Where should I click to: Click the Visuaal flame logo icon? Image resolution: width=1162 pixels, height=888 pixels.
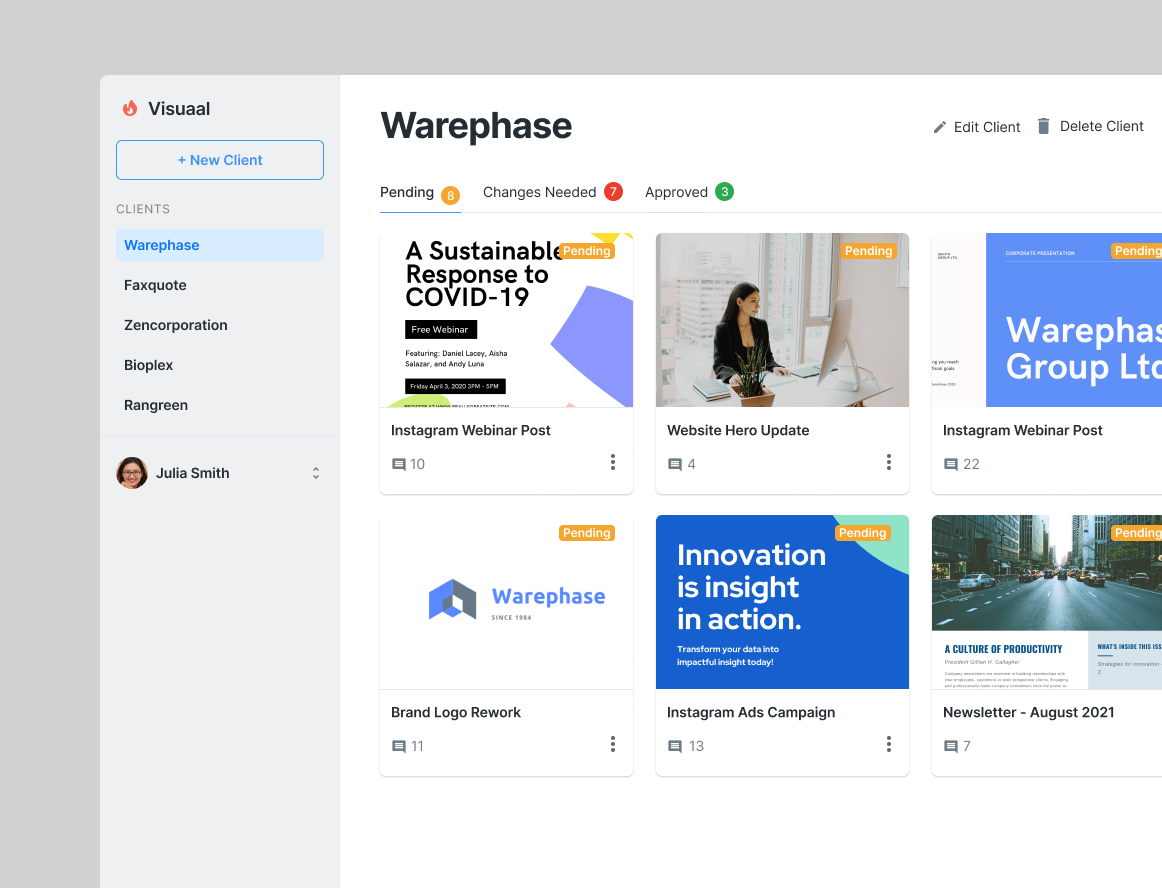tap(130, 109)
